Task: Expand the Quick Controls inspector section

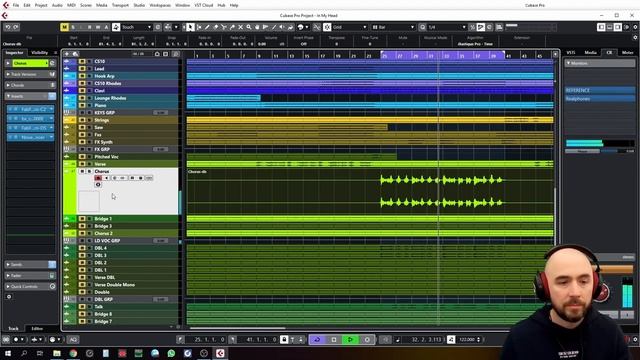Action: point(30,287)
